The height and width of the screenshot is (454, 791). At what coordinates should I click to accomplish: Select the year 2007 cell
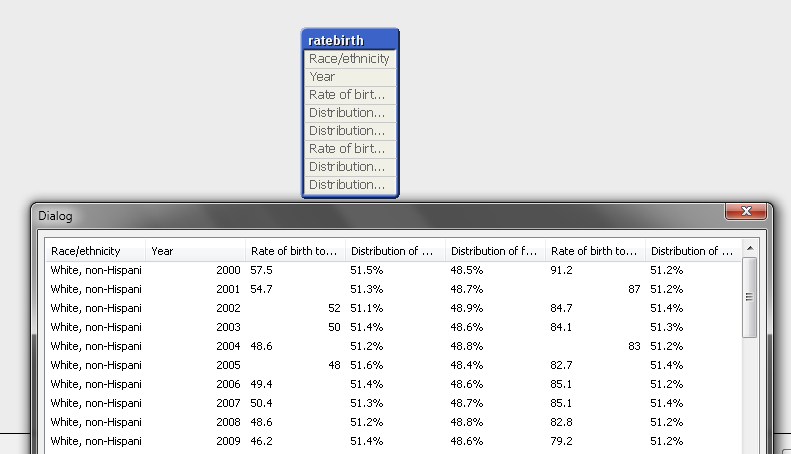(229, 404)
